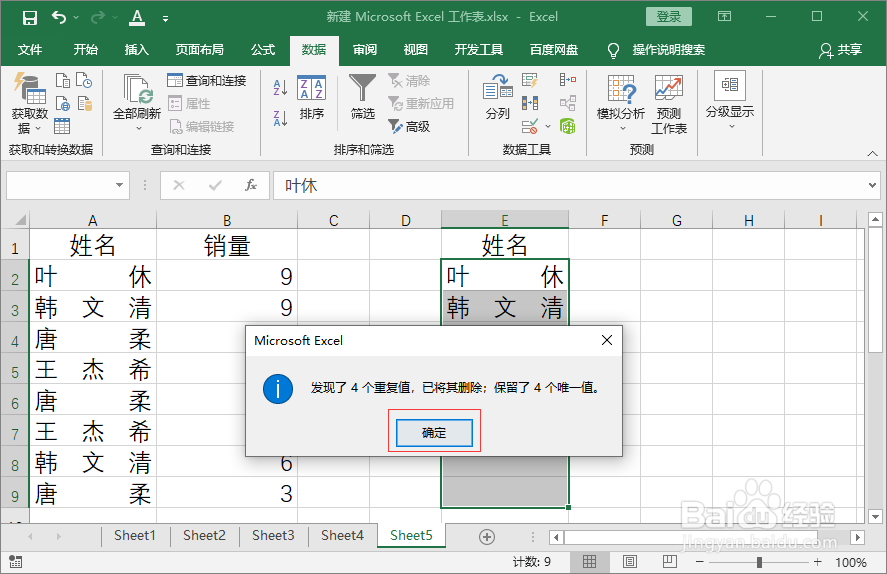Click the Select All corner triangle

(x=19, y=220)
